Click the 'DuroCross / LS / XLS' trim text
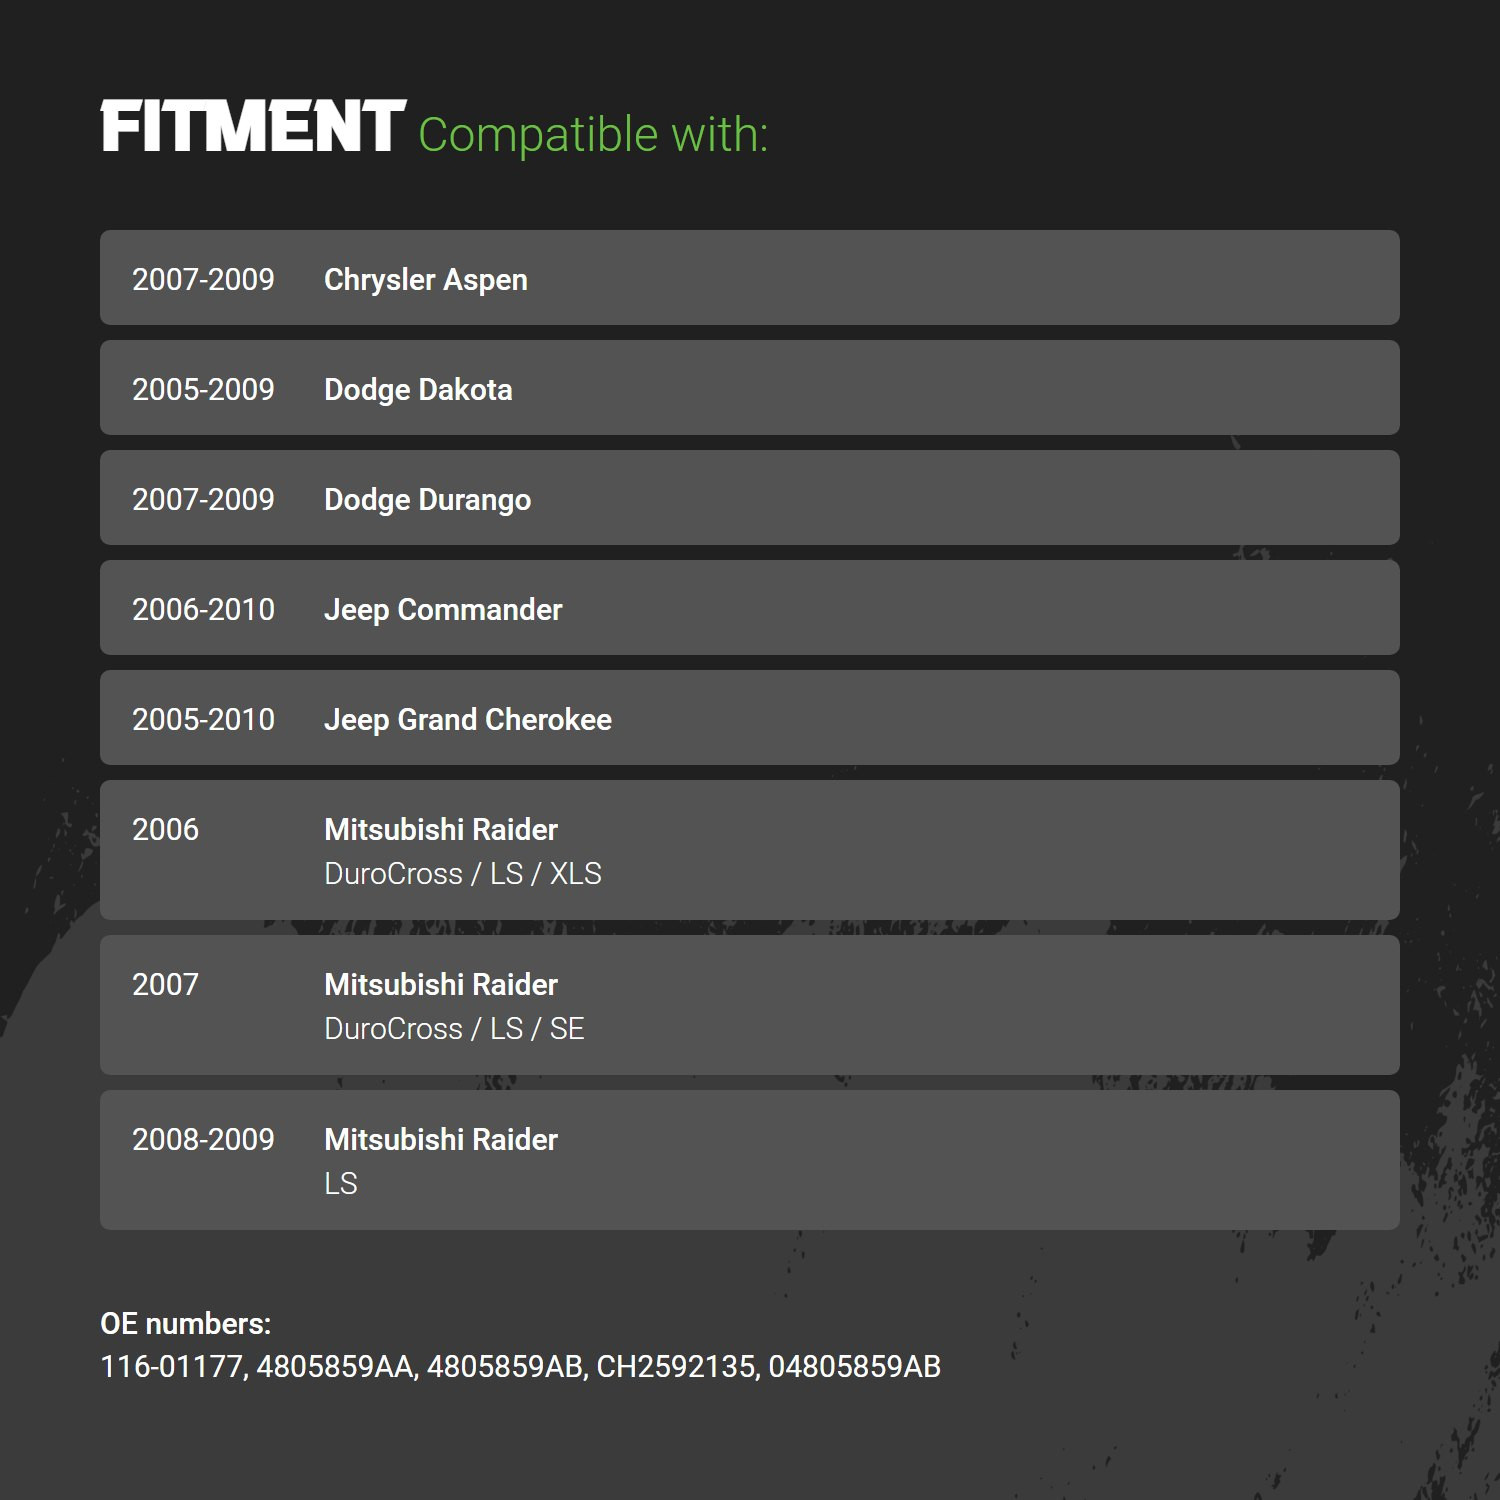Viewport: 1500px width, 1500px height. pos(463,874)
